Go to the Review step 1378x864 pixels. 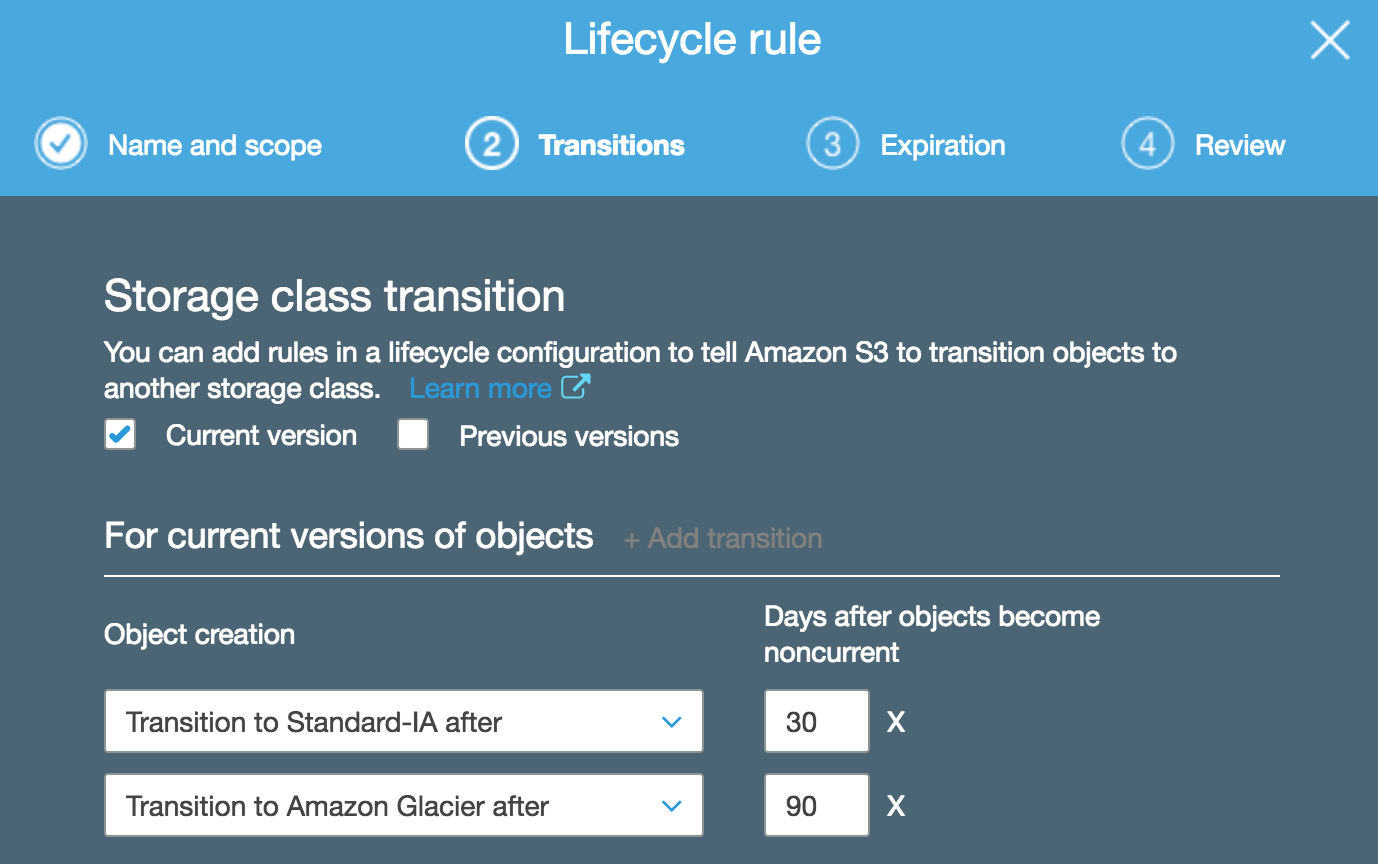pyautogui.click(x=1239, y=143)
